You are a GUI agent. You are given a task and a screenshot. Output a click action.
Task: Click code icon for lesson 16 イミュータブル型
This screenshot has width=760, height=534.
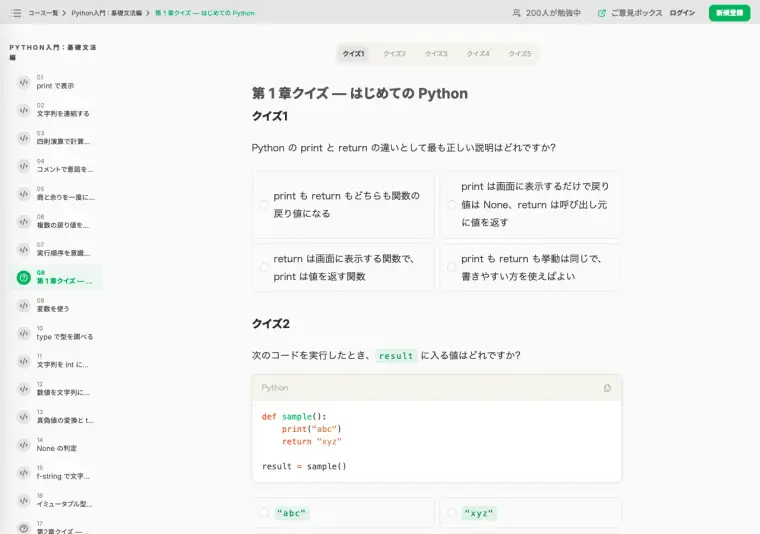(23, 501)
